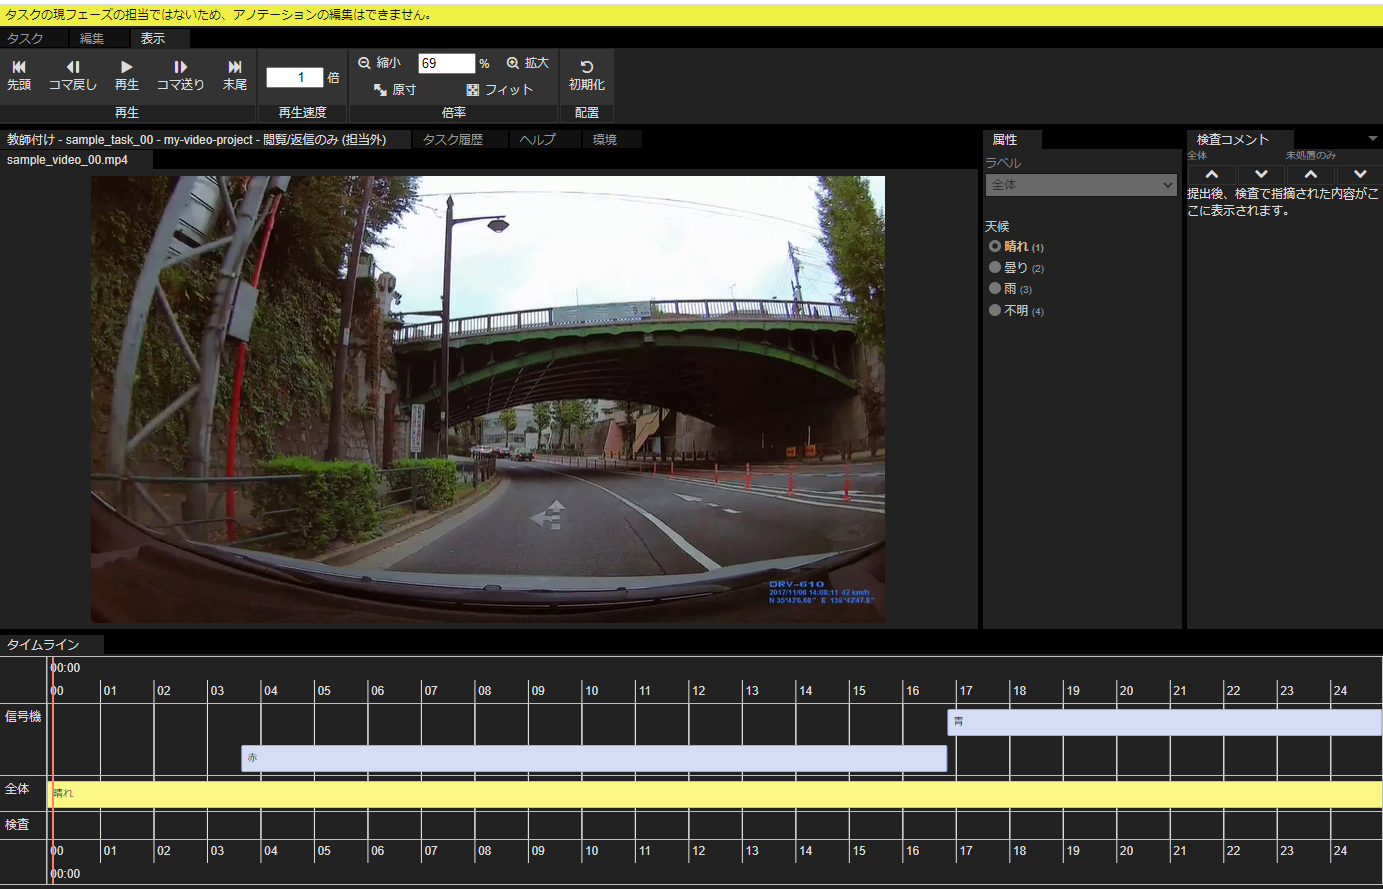Select the 晴れ weather radio button

995,246
